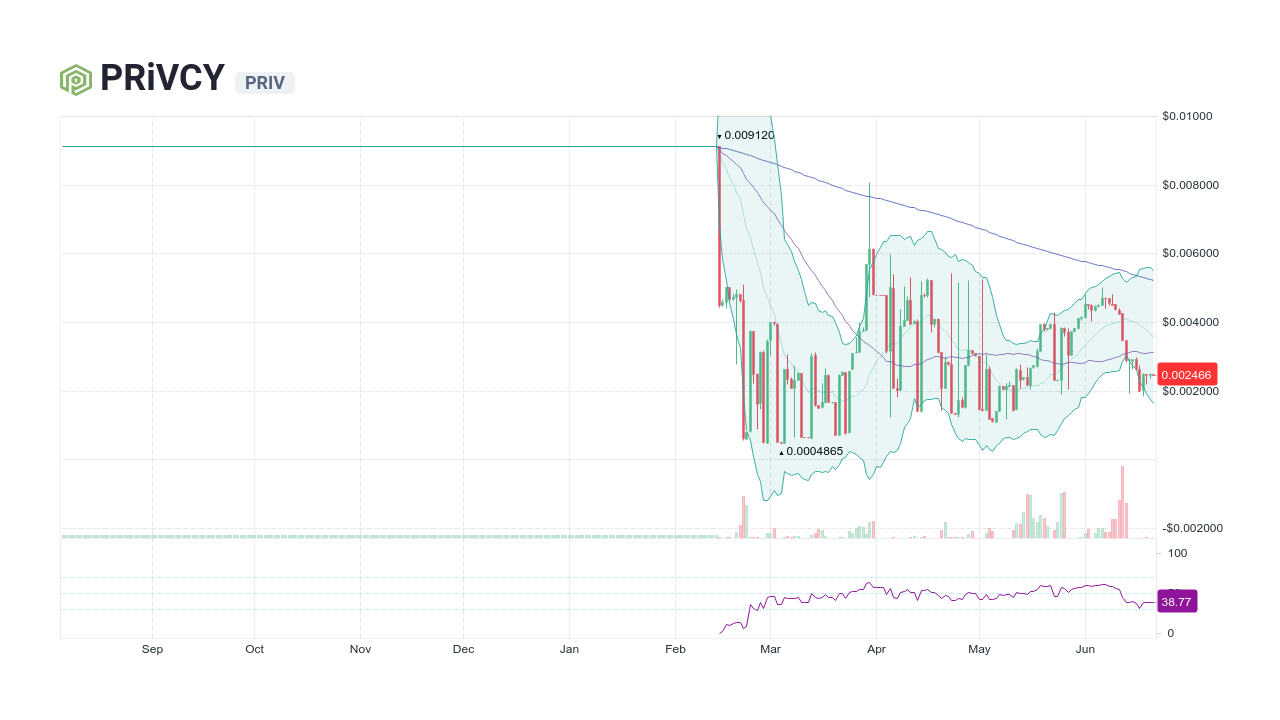Viewport: 1280px width, 720px height.
Task: Click the low marker 0.0004865
Action: (811, 451)
